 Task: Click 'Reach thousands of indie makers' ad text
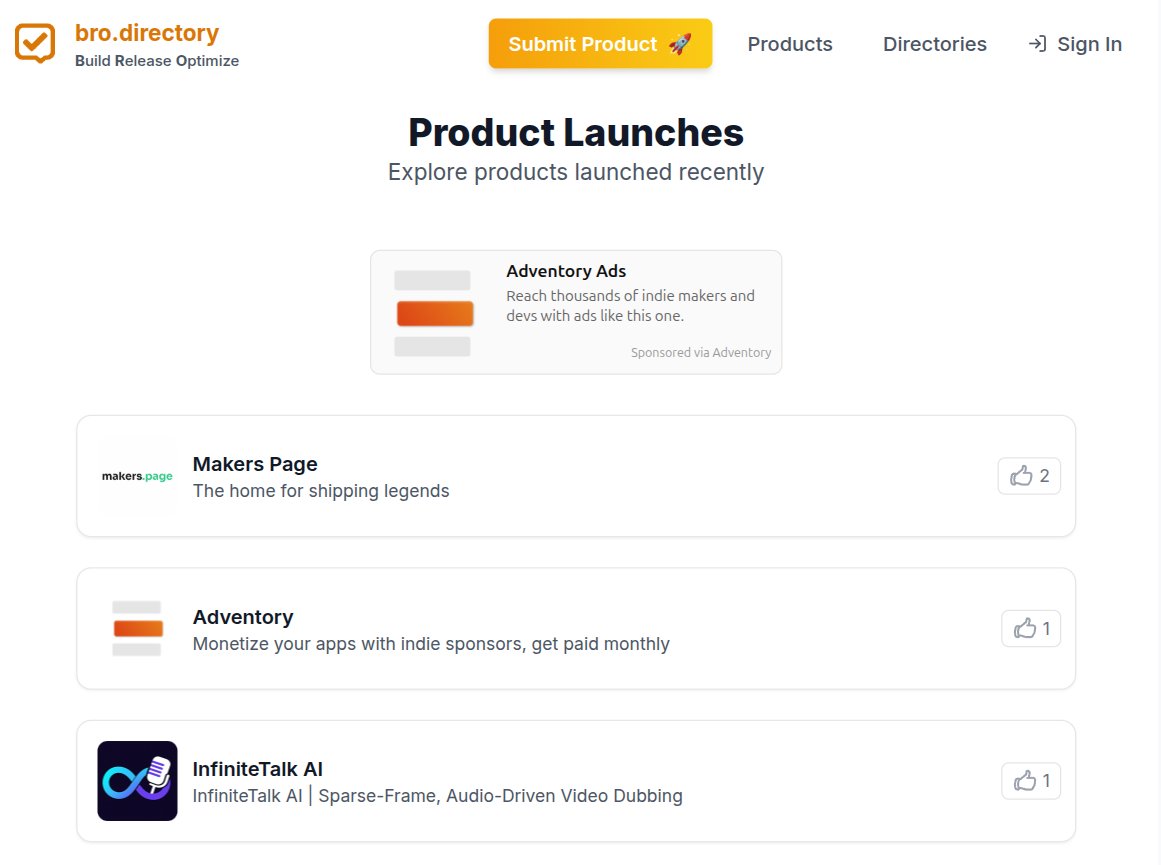pyautogui.click(x=630, y=305)
